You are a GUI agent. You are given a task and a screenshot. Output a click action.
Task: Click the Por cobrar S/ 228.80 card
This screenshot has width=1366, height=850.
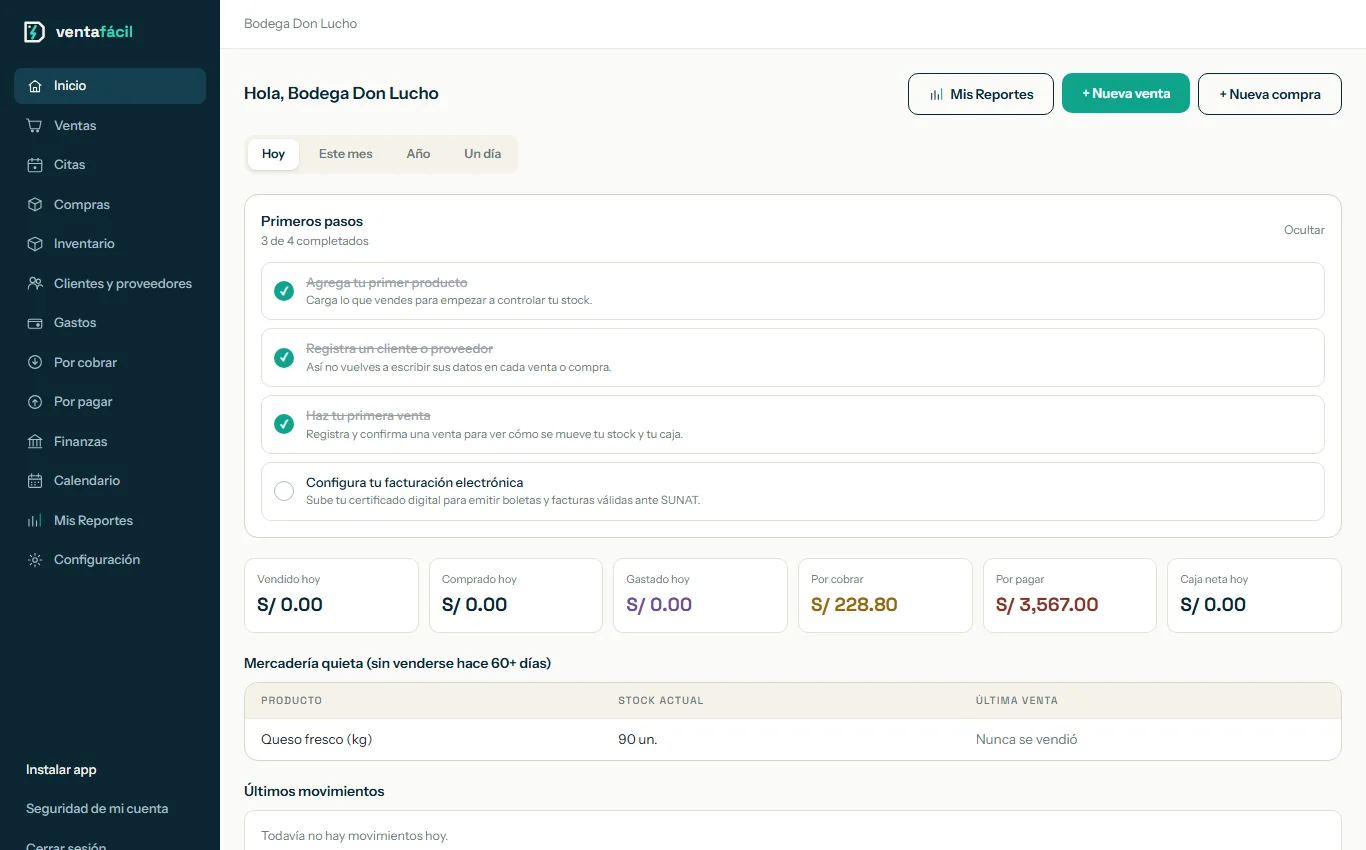pyautogui.click(x=885, y=595)
